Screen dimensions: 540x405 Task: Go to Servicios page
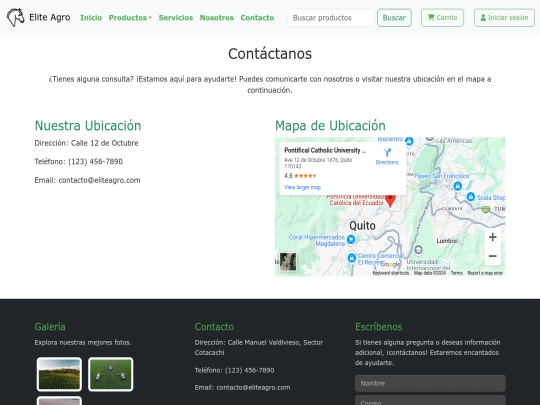(176, 18)
